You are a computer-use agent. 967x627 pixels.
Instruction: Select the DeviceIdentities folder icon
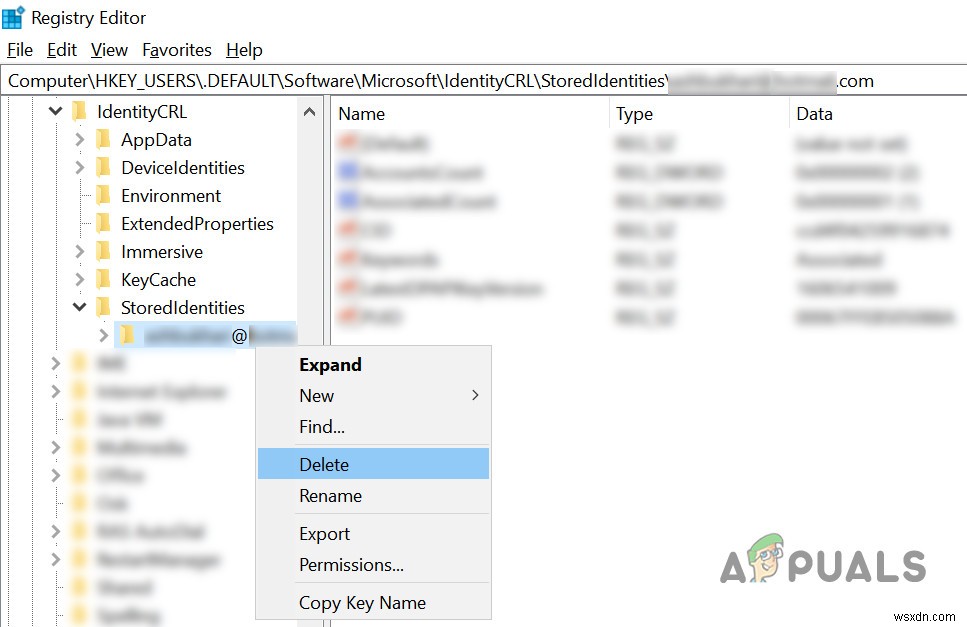coord(104,168)
